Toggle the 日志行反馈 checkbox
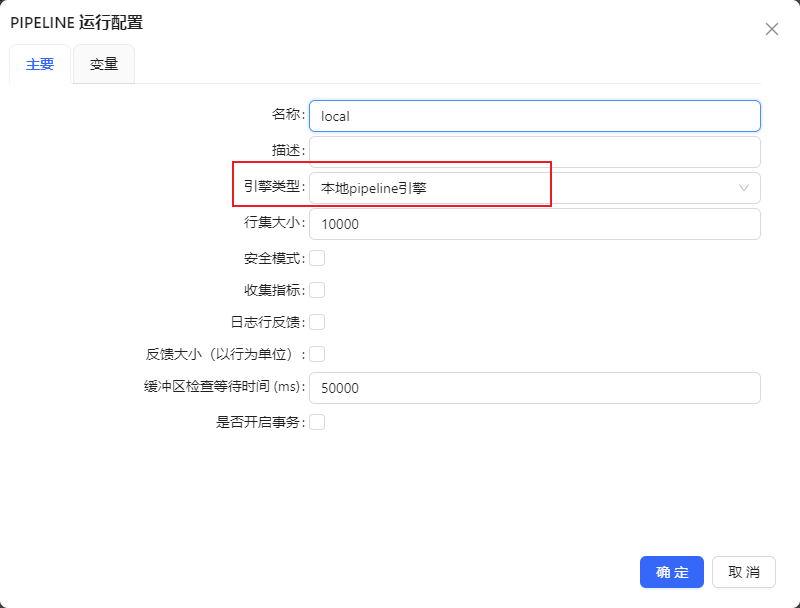Viewport: 800px width, 608px height. point(317,322)
